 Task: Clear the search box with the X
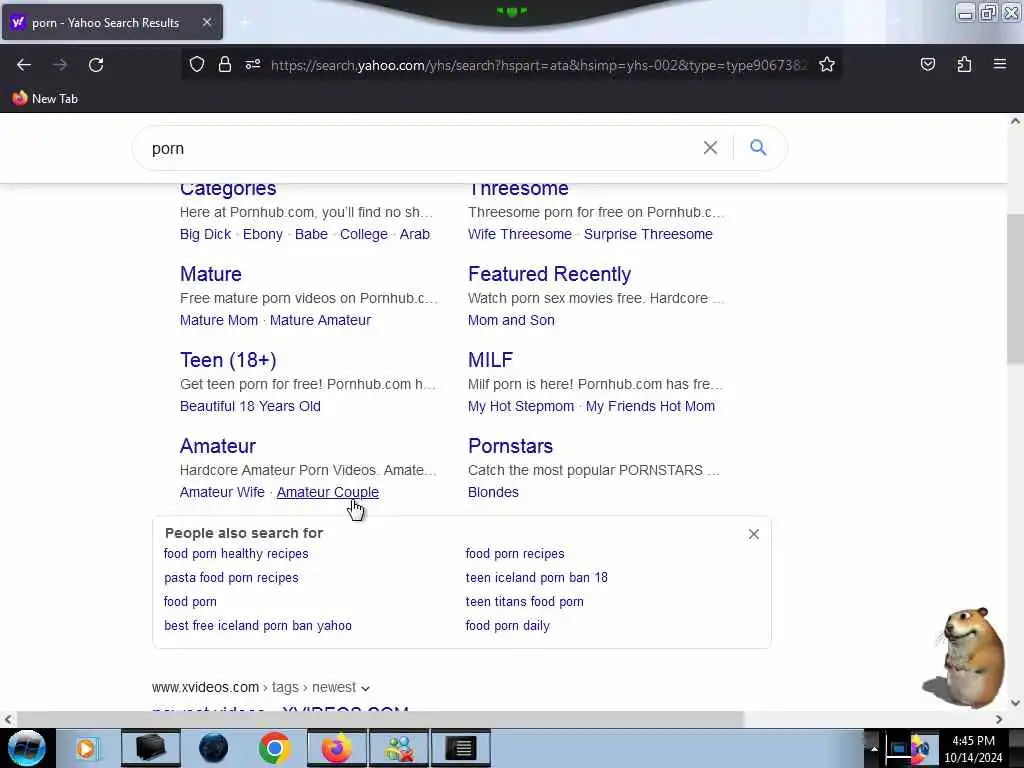[711, 148]
